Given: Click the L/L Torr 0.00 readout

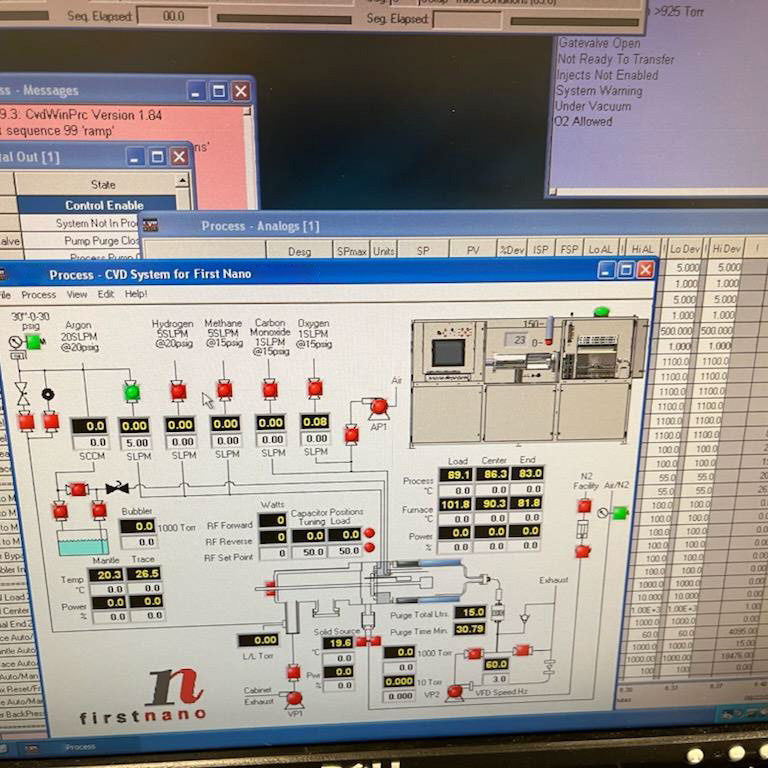Looking at the screenshot, I should (258, 640).
